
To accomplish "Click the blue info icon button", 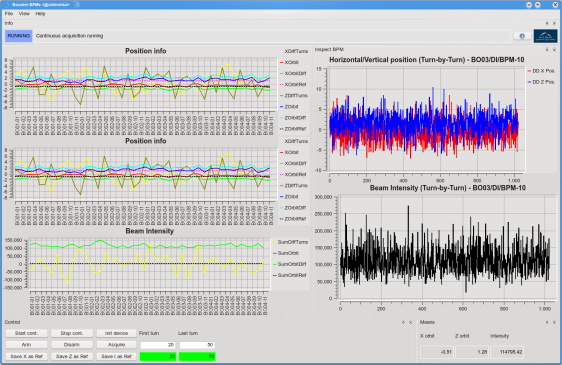I will click(x=522, y=36).
